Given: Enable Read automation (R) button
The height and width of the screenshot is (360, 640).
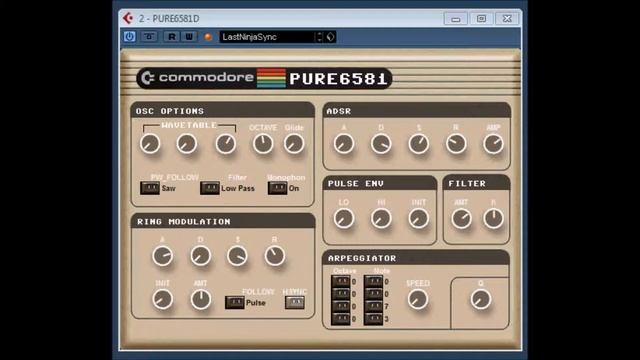Looking at the screenshot, I should pyautogui.click(x=171, y=37).
